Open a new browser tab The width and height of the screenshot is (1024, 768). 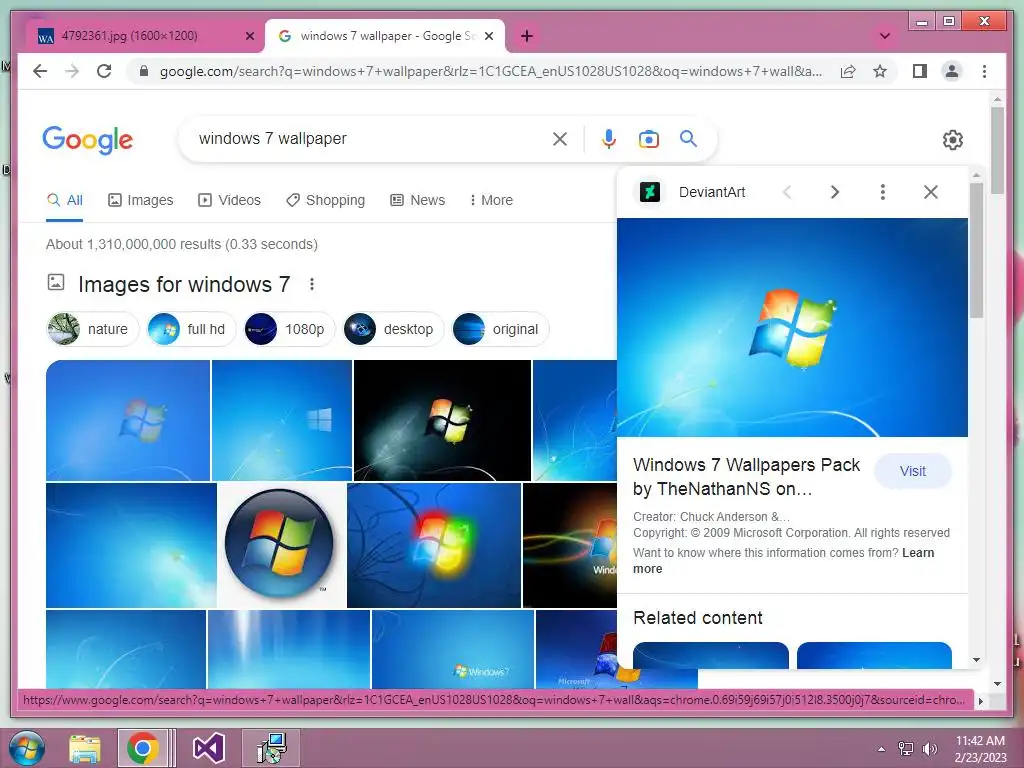click(527, 36)
